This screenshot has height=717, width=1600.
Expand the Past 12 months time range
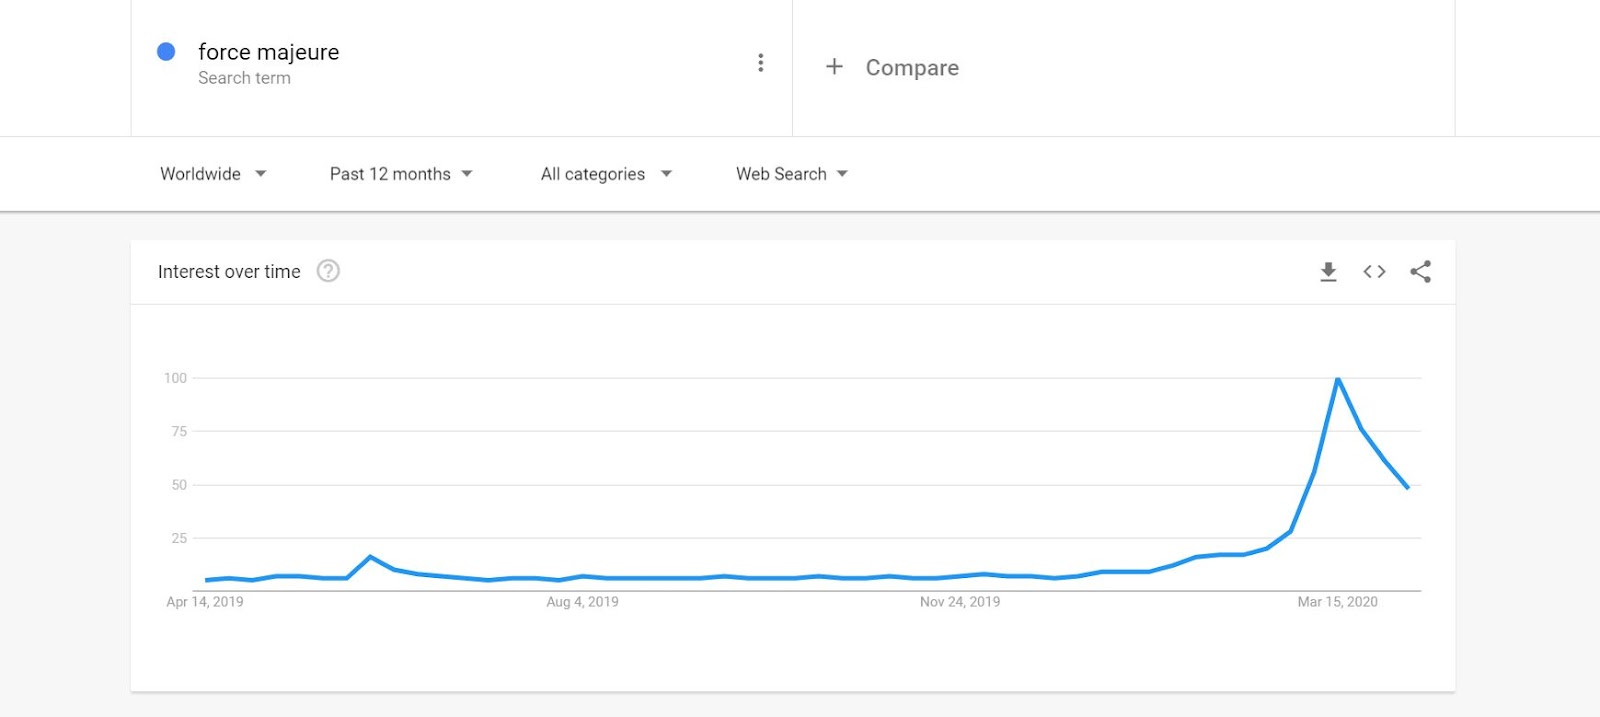pyautogui.click(x=401, y=174)
